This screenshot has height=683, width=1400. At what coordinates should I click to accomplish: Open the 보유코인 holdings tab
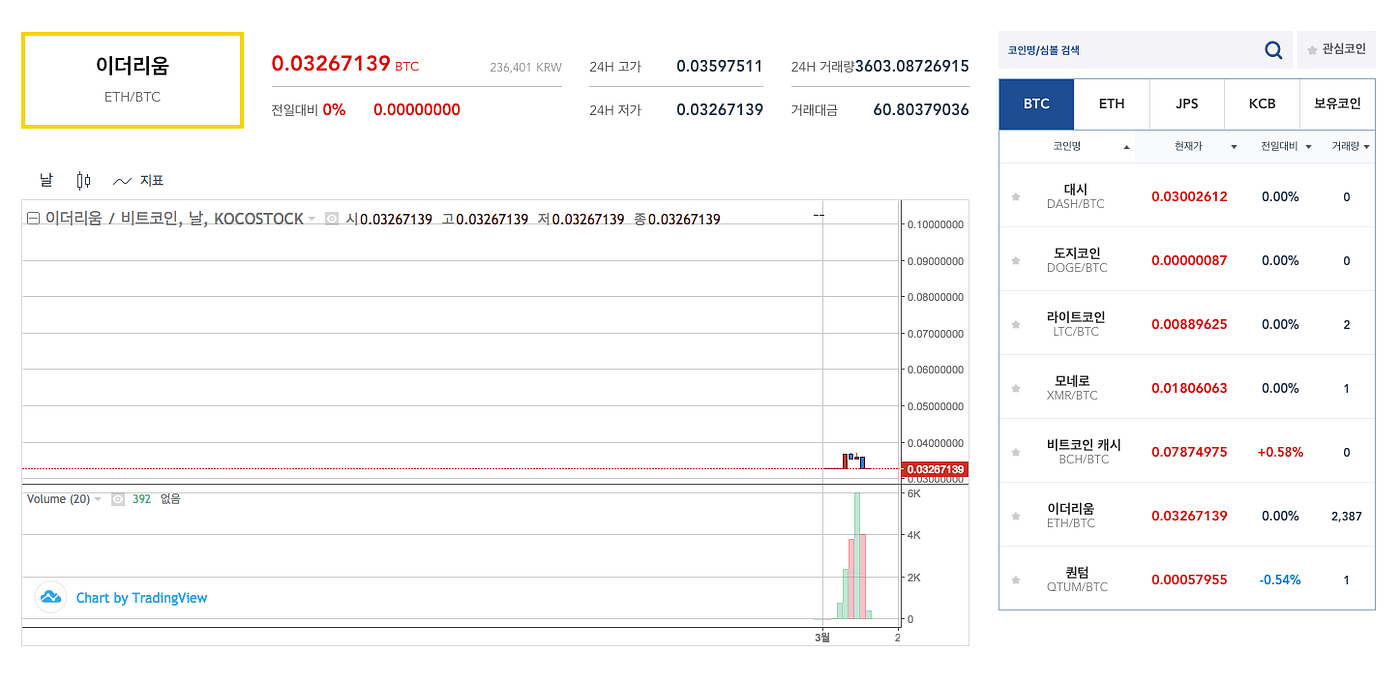[x=1337, y=104]
